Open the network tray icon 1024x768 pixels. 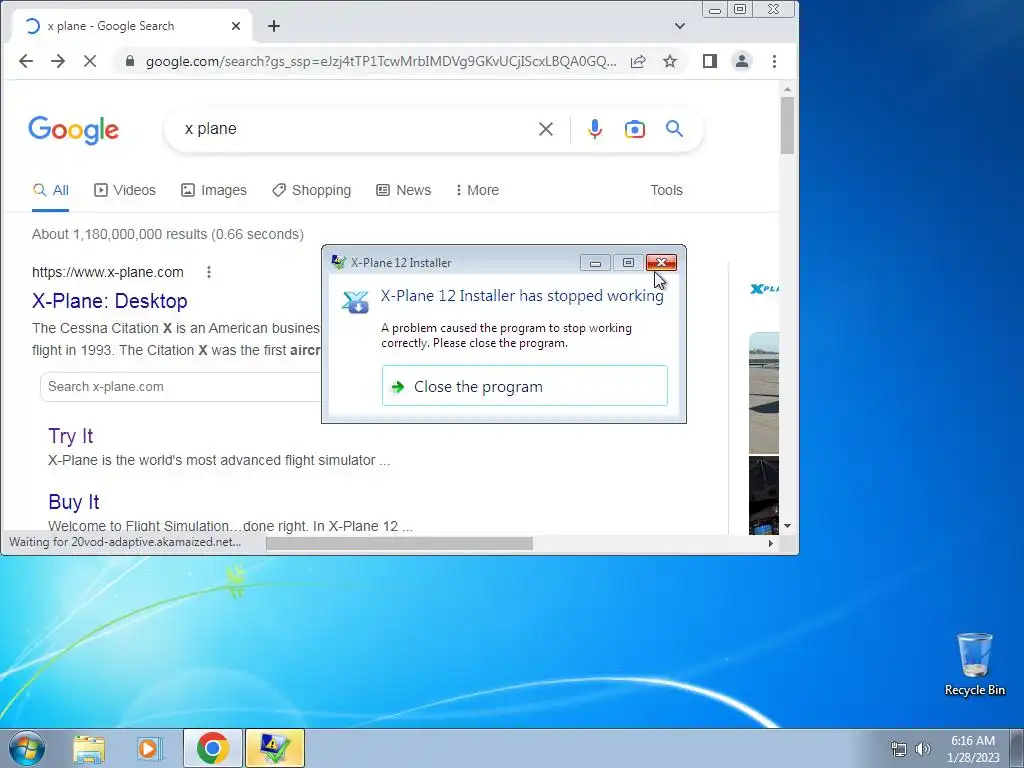[x=899, y=749]
